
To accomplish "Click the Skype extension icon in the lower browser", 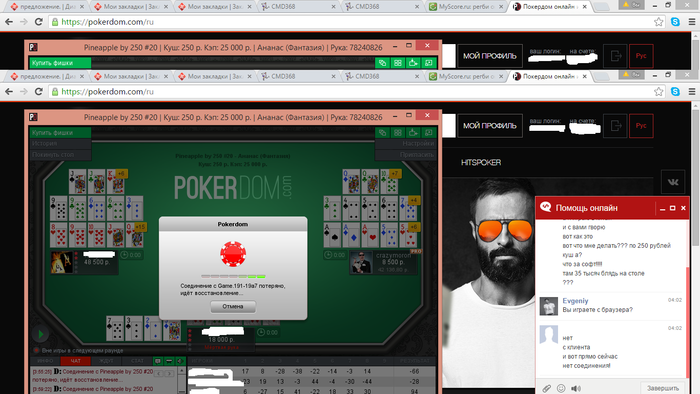I will click(x=675, y=91).
